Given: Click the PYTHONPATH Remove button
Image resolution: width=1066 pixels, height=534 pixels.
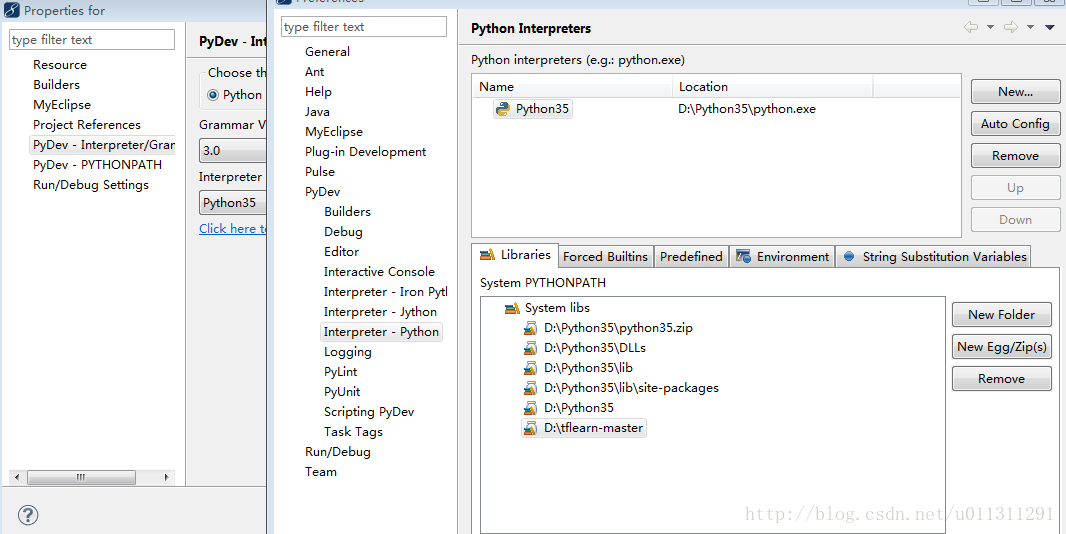Looking at the screenshot, I should (x=1001, y=378).
